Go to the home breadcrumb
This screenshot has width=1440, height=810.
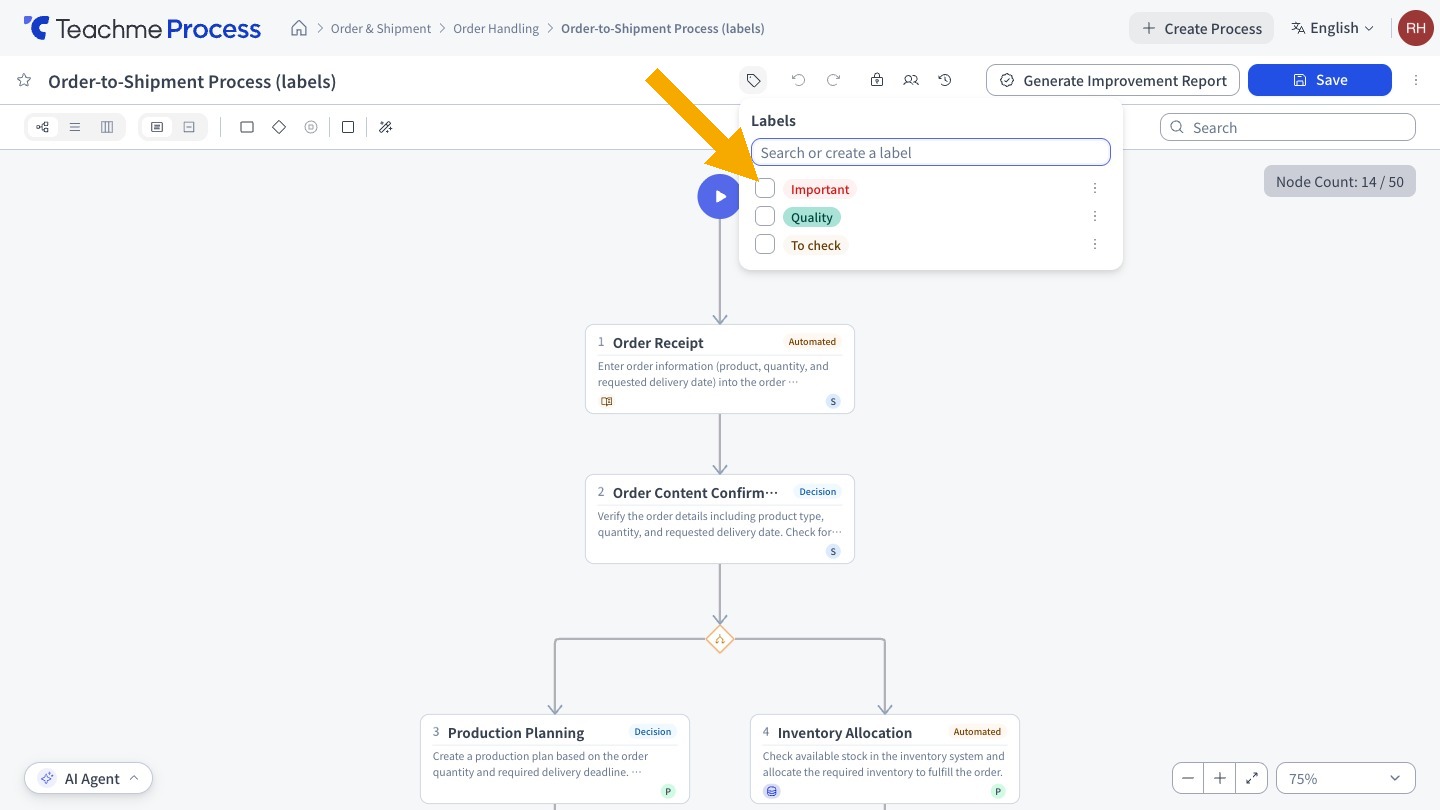299,28
